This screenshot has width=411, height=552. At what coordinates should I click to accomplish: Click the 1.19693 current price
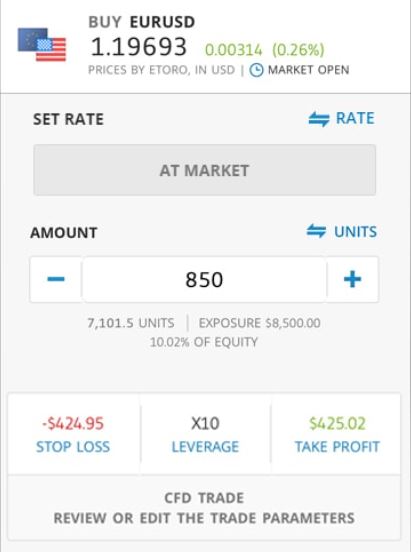coord(139,47)
